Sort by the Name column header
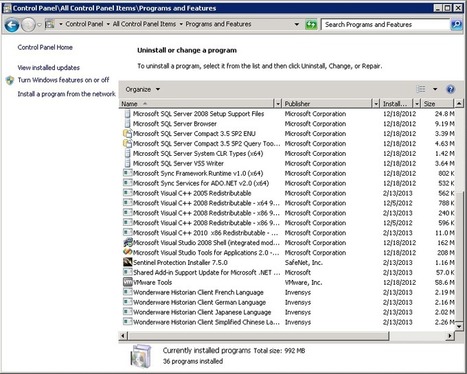 (197, 104)
